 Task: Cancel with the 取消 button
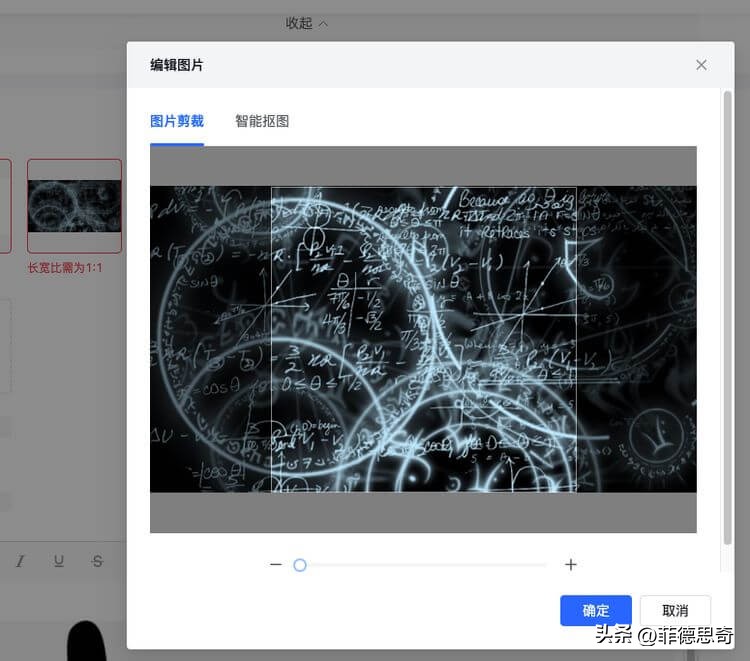coord(675,610)
